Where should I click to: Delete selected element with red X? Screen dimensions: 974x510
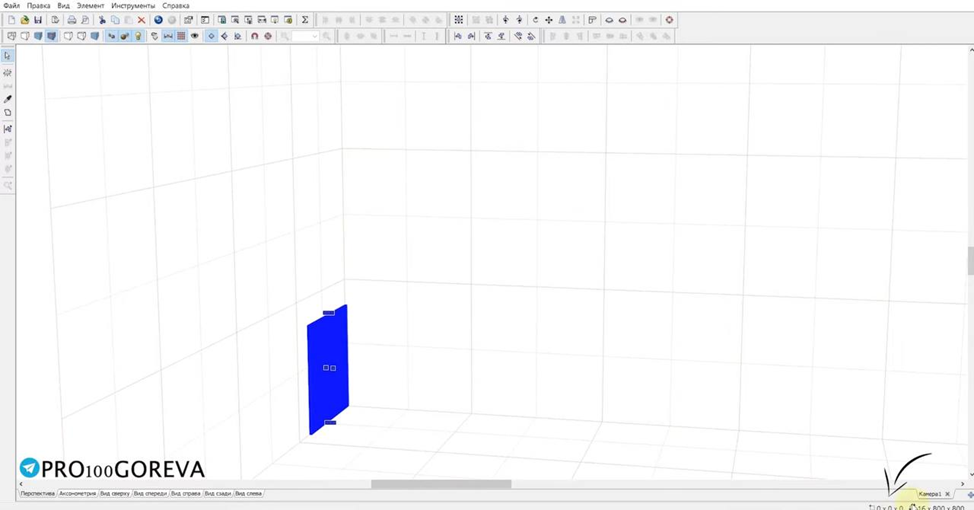142,20
